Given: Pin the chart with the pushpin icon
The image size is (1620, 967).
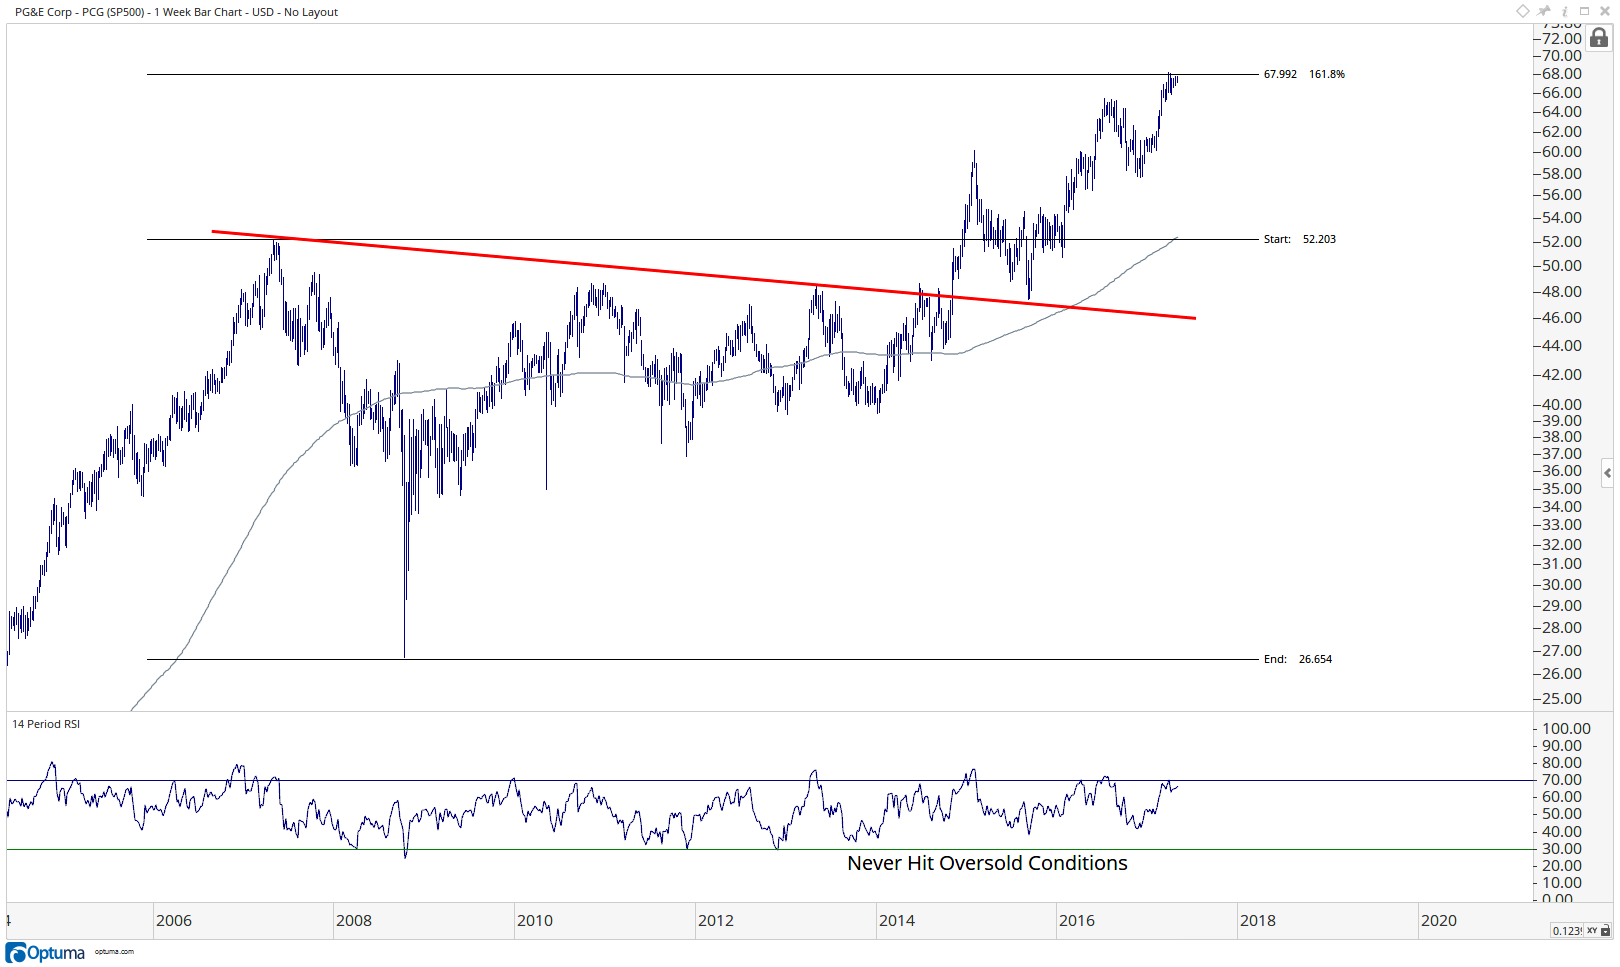Looking at the screenshot, I should (x=1544, y=11).
